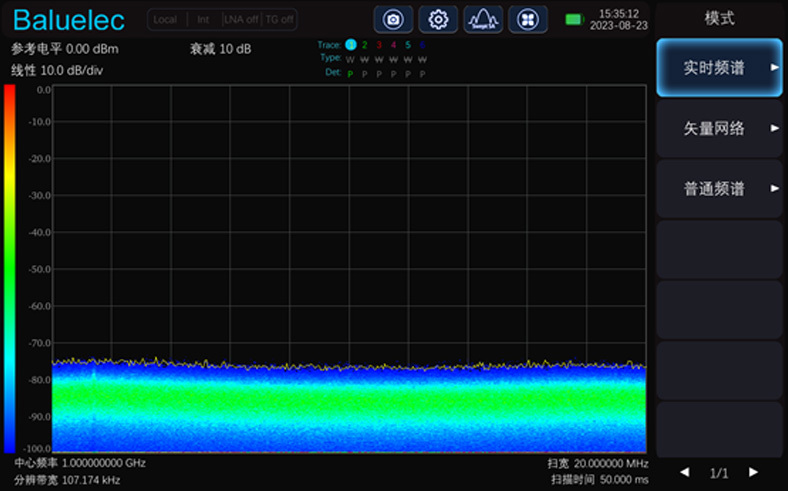The image size is (788, 491).
Task: Select 实时频谱 mode
Action: [x=719, y=67]
